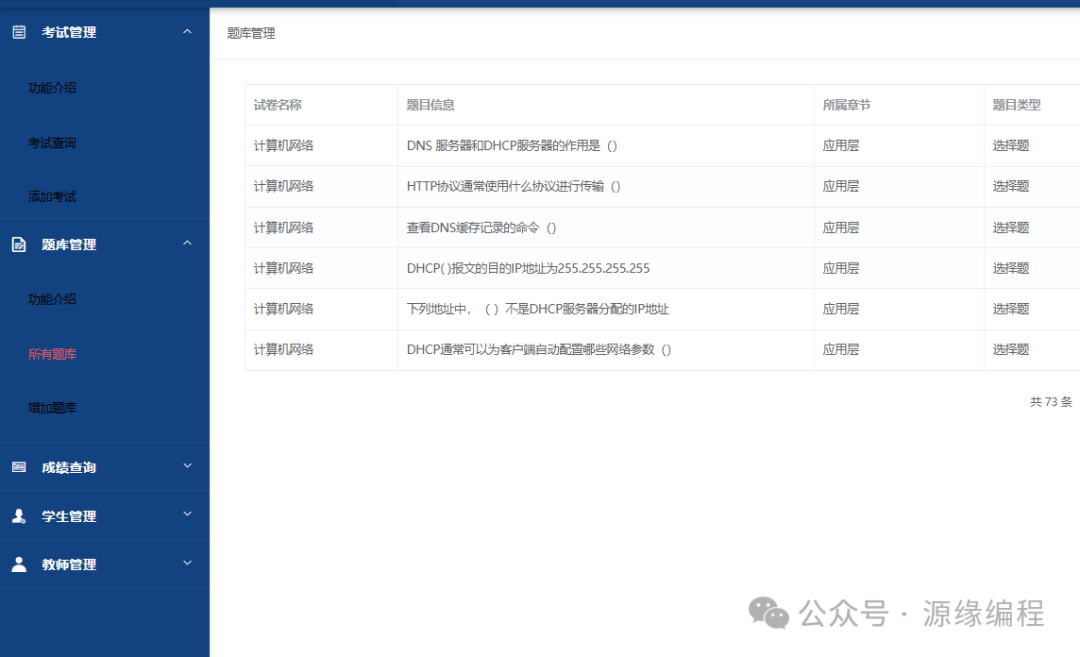The height and width of the screenshot is (657, 1080).
Task: Click 应用层 in the DNS 服务器和DHCP row
Action: click(x=841, y=145)
